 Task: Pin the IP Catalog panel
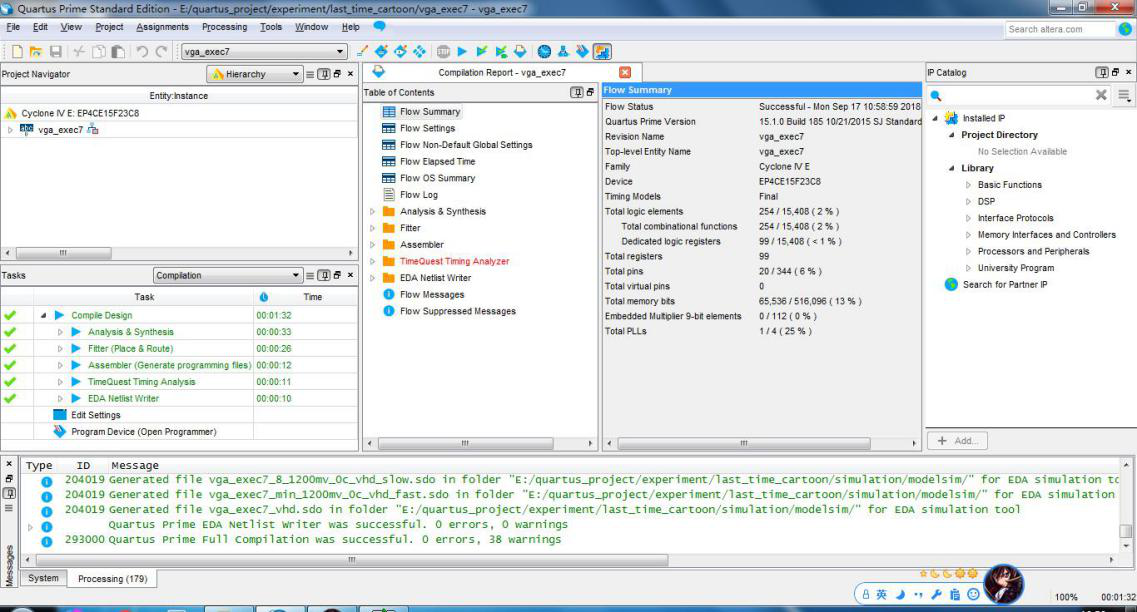(1101, 73)
